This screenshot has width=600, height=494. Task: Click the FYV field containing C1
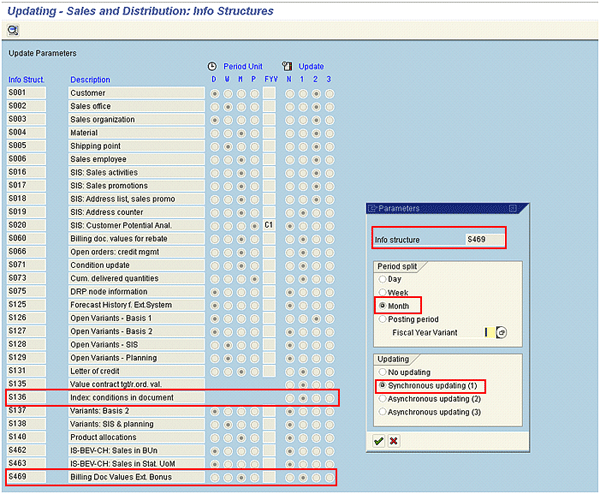(x=269, y=226)
